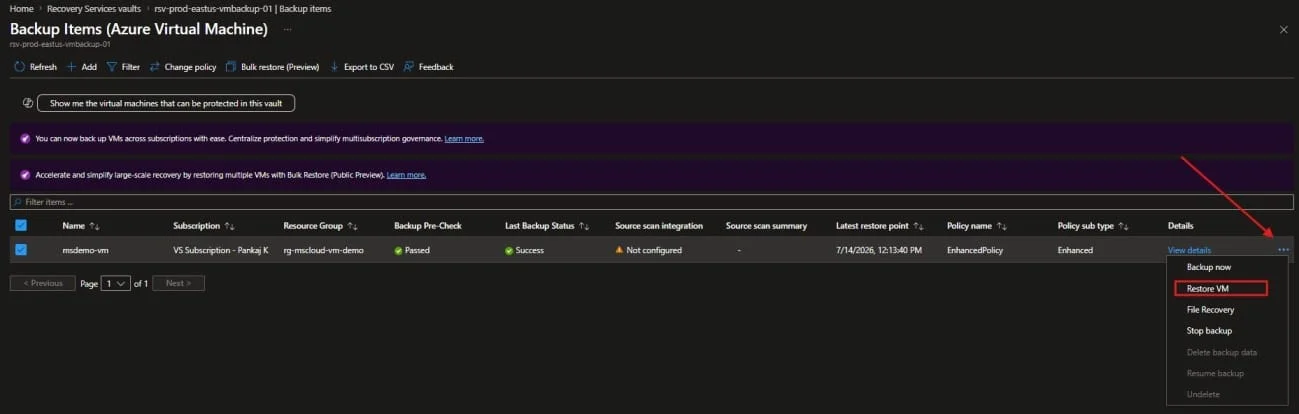The height and width of the screenshot is (414, 1299).
Task: Choose Stop backup from context menu
Action: [x=1209, y=331]
